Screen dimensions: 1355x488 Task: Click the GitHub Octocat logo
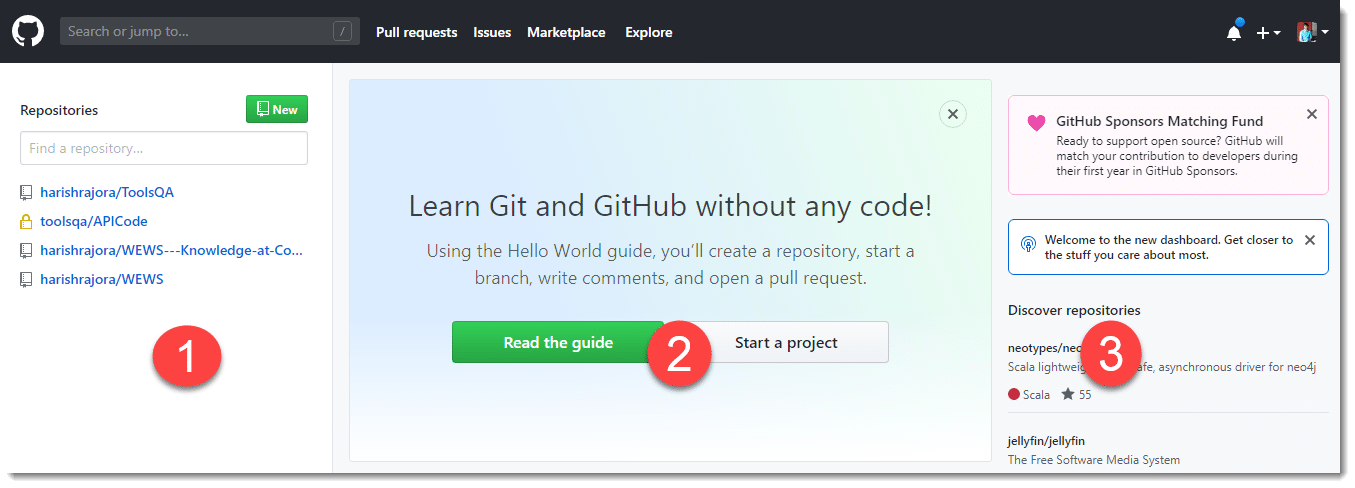coord(28,32)
